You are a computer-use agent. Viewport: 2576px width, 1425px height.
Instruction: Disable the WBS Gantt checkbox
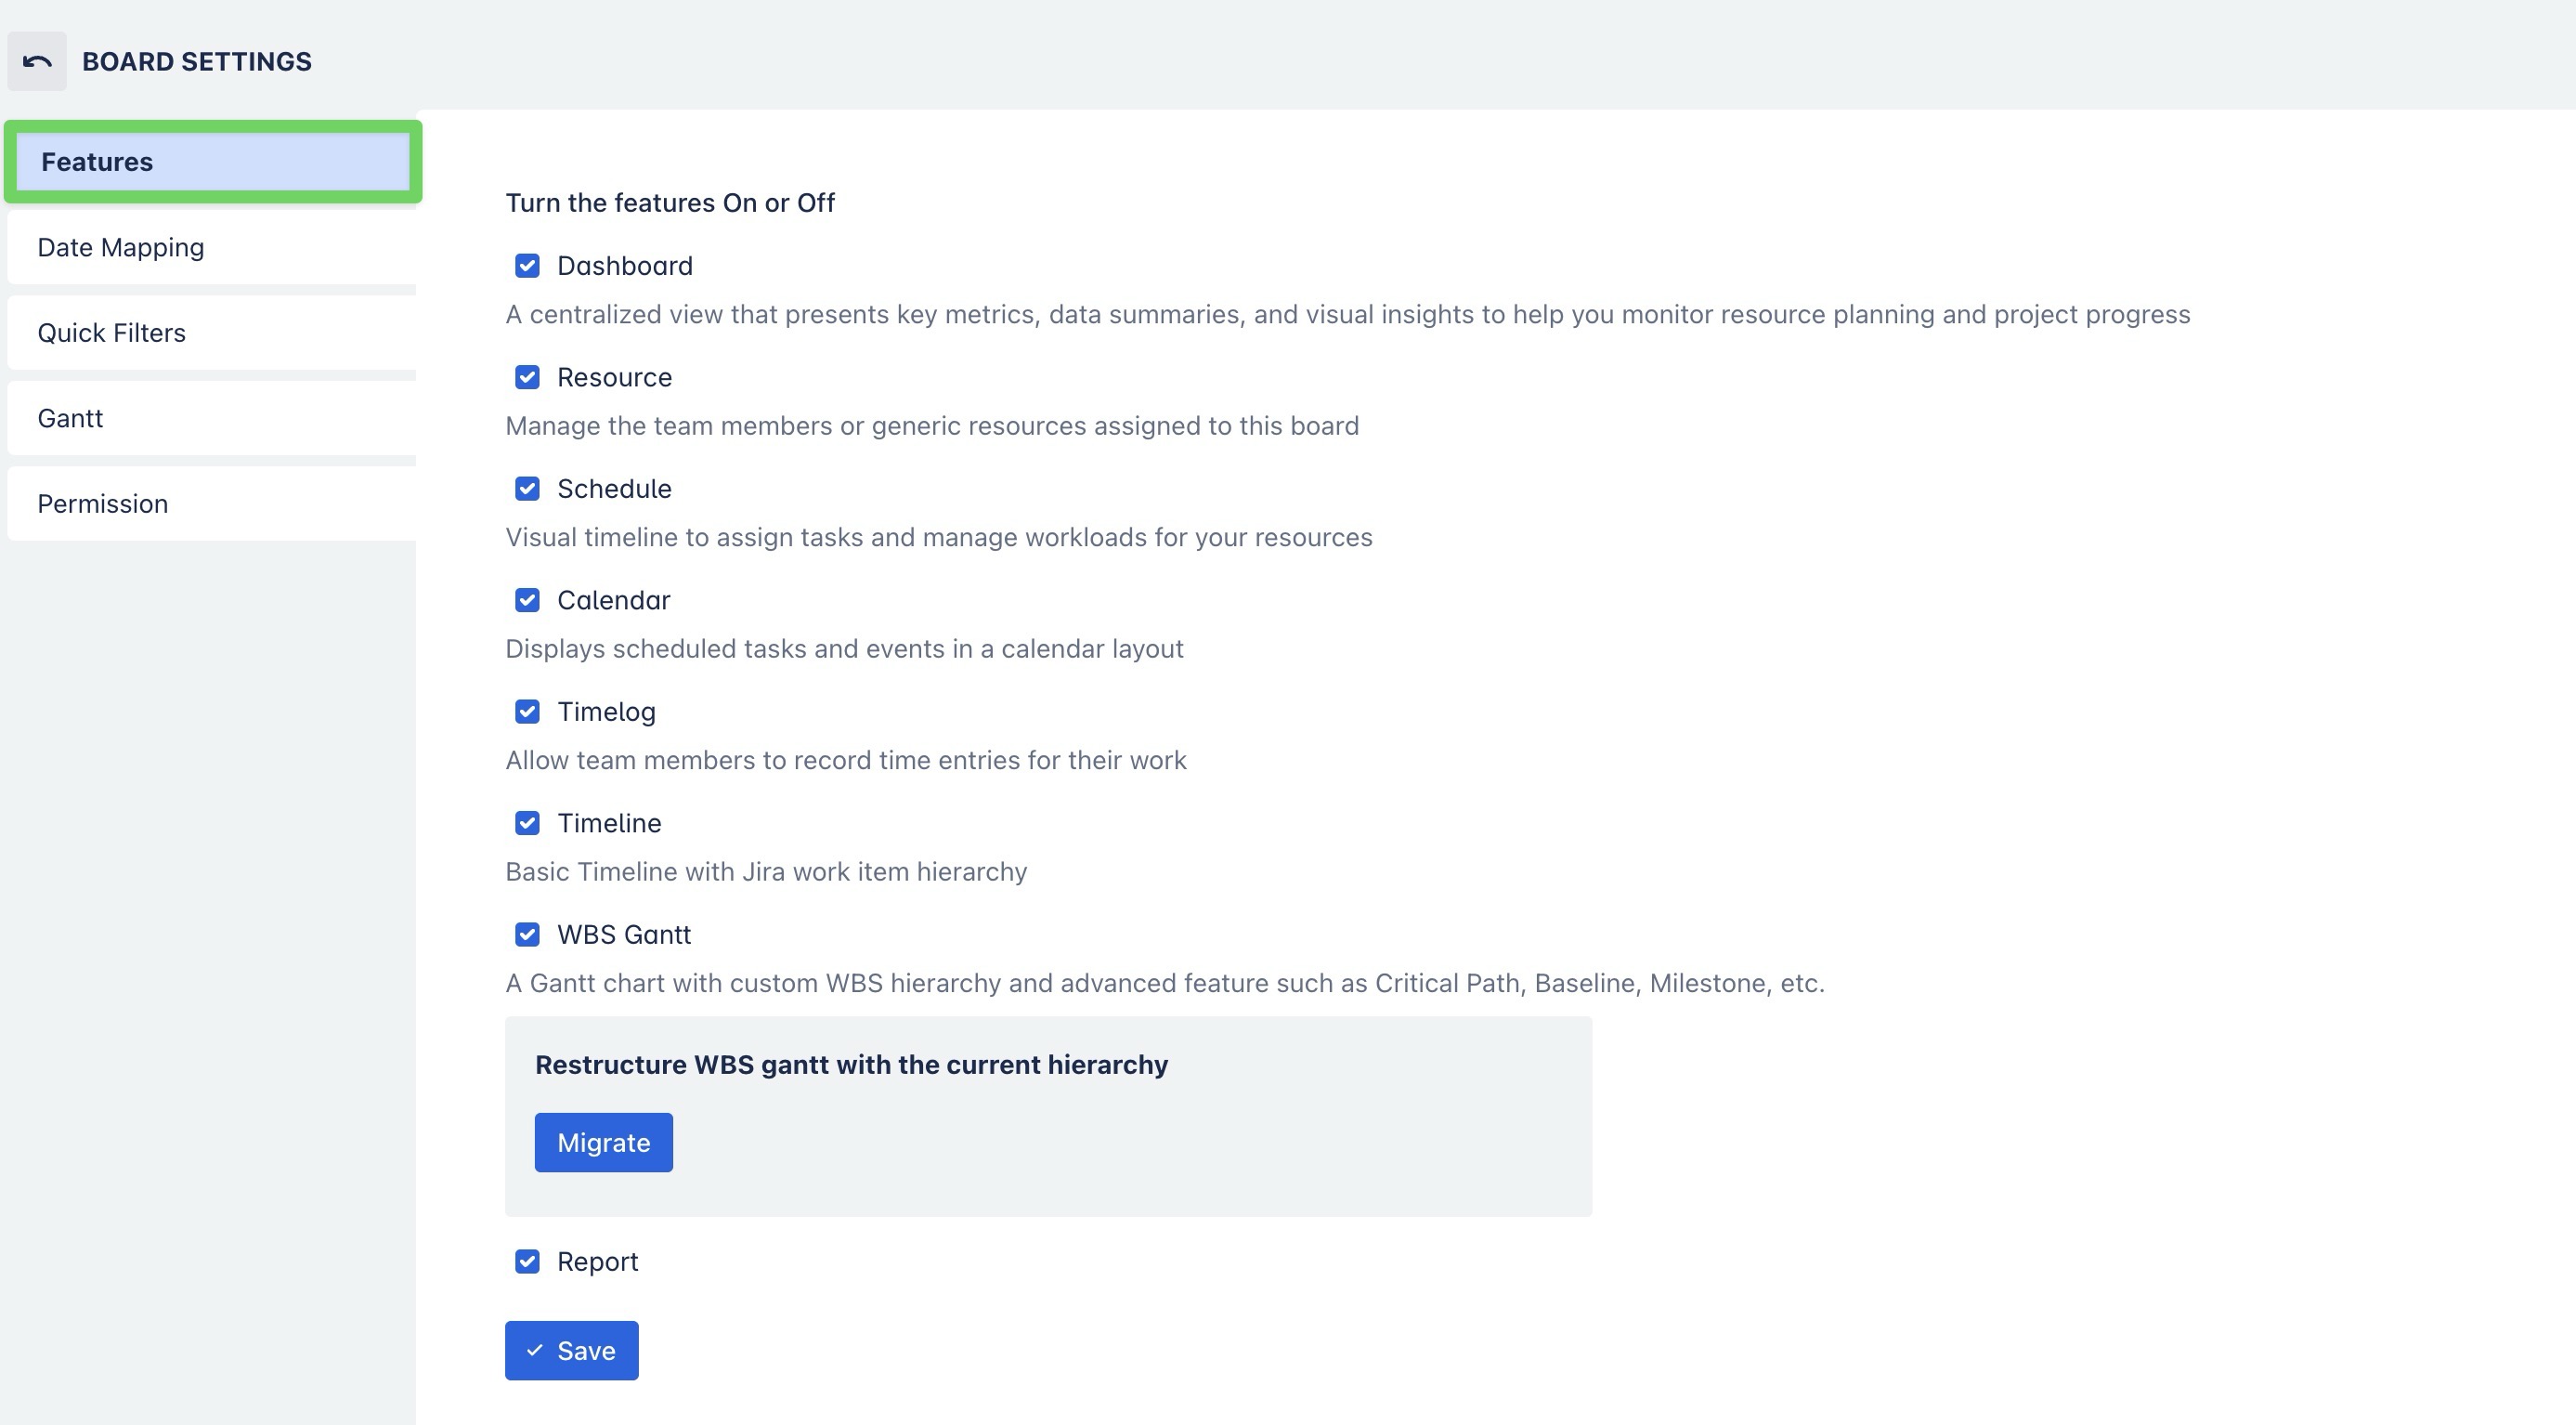coord(527,935)
